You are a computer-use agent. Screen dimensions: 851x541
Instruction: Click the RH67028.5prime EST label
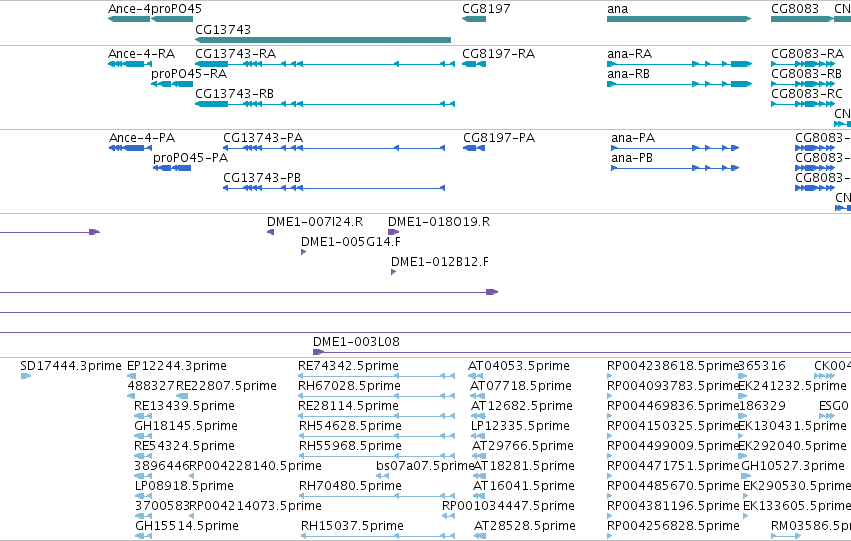tap(350, 386)
